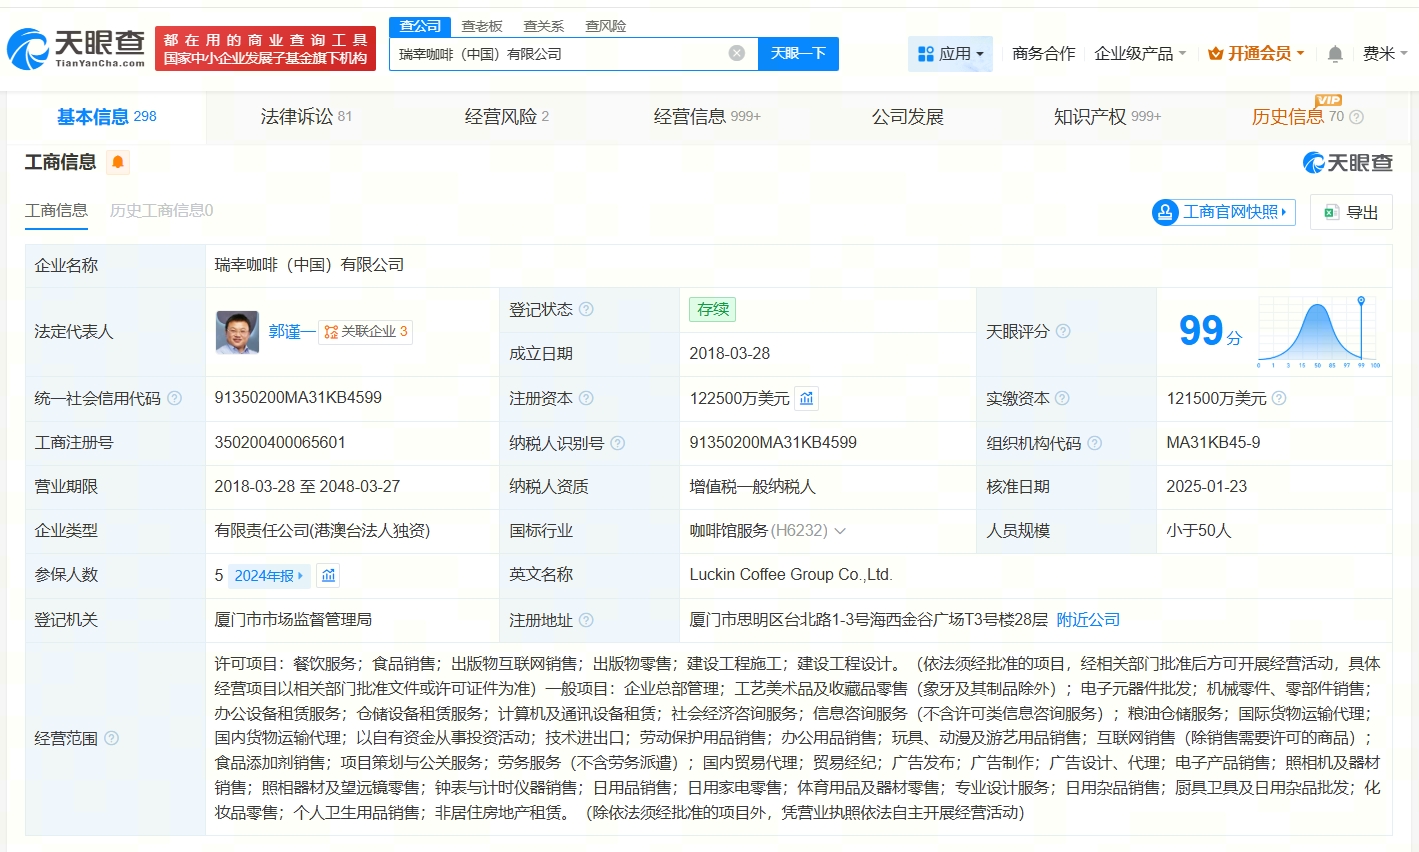Click the 99分 score value
This screenshot has height=852, width=1419.
tap(1210, 331)
